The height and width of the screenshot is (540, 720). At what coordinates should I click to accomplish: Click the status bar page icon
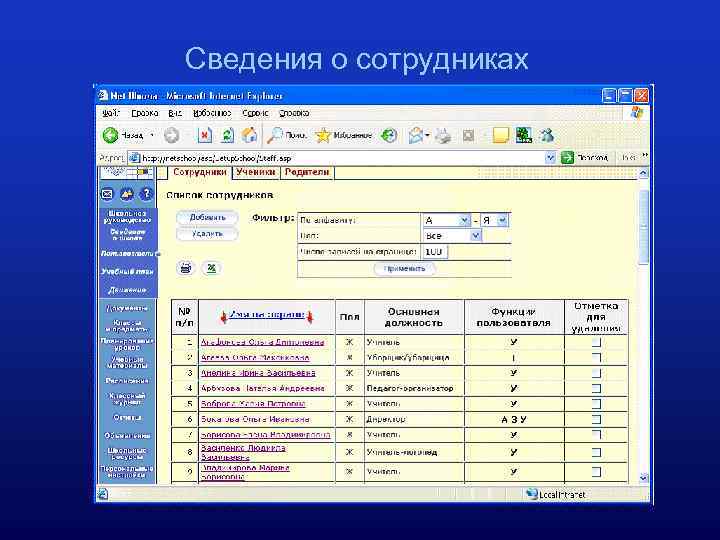point(103,494)
